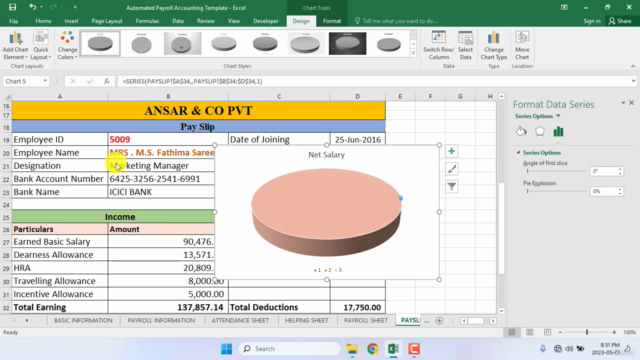This screenshot has width=640, height=360.
Task: Open the PAYROLL SHEET tab
Action: (x=366, y=321)
